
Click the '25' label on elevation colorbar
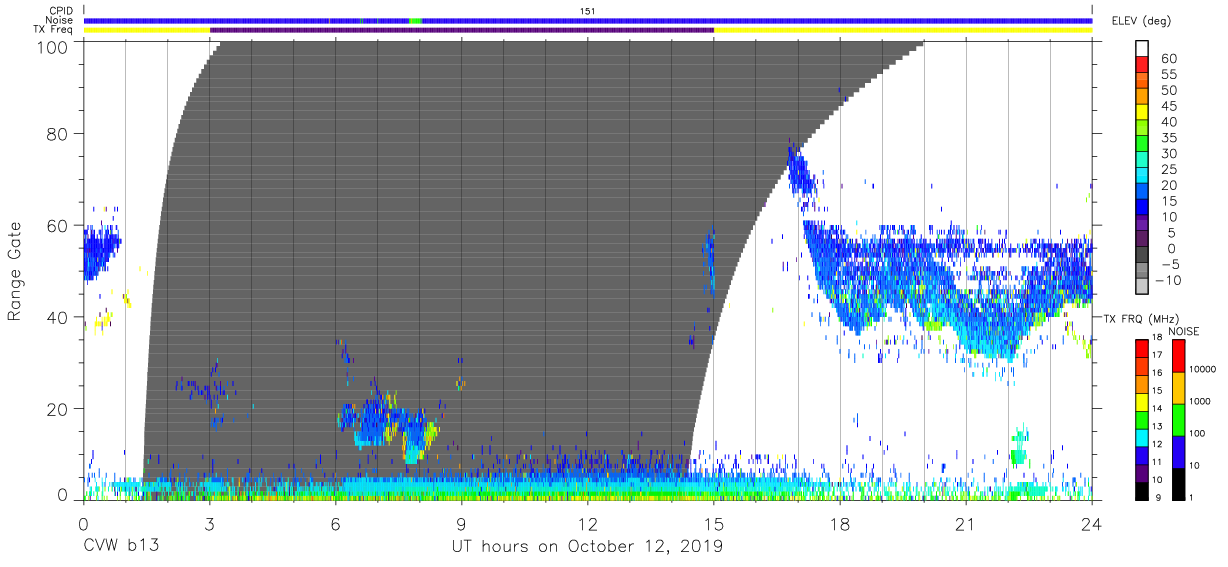1168,169
